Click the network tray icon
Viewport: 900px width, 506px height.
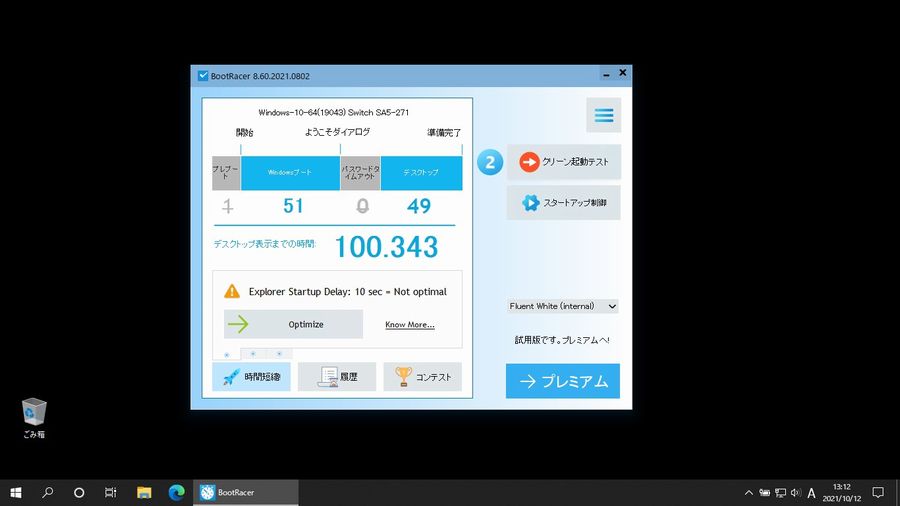(x=780, y=492)
